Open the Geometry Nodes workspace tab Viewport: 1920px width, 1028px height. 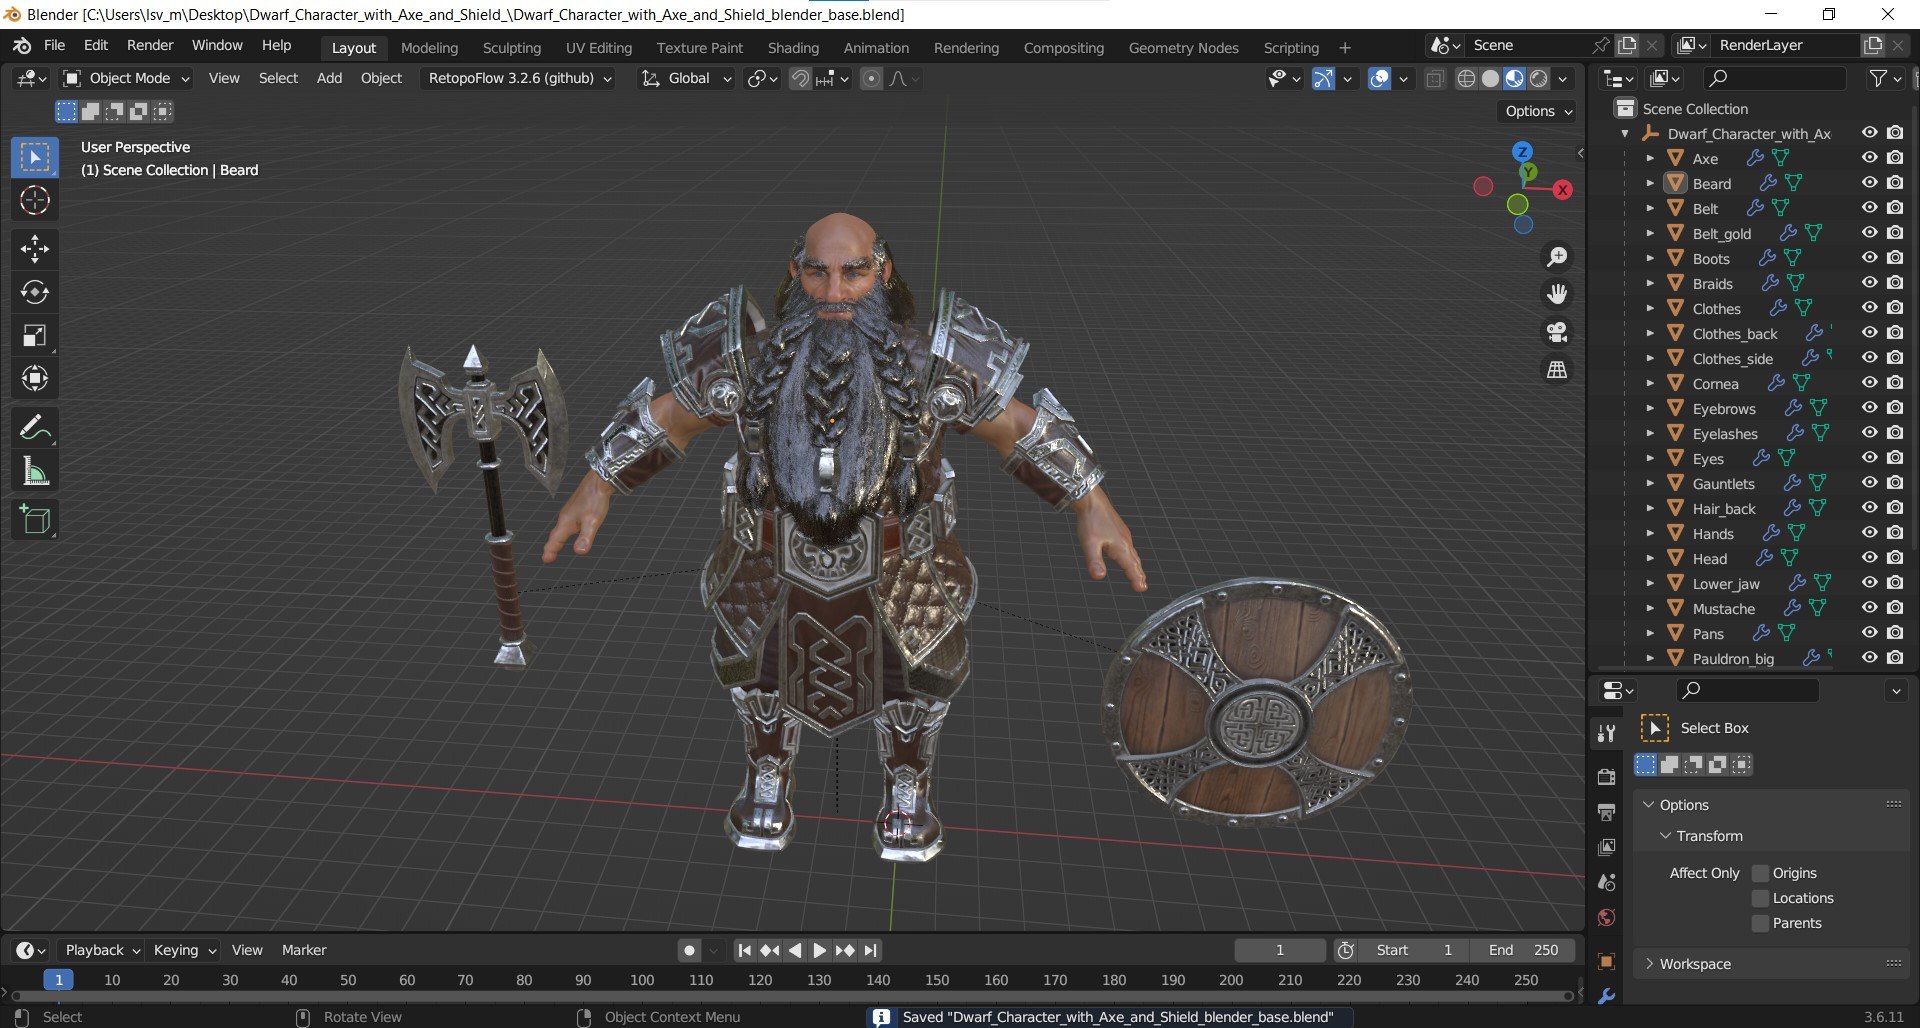(x=1183, y=48)
